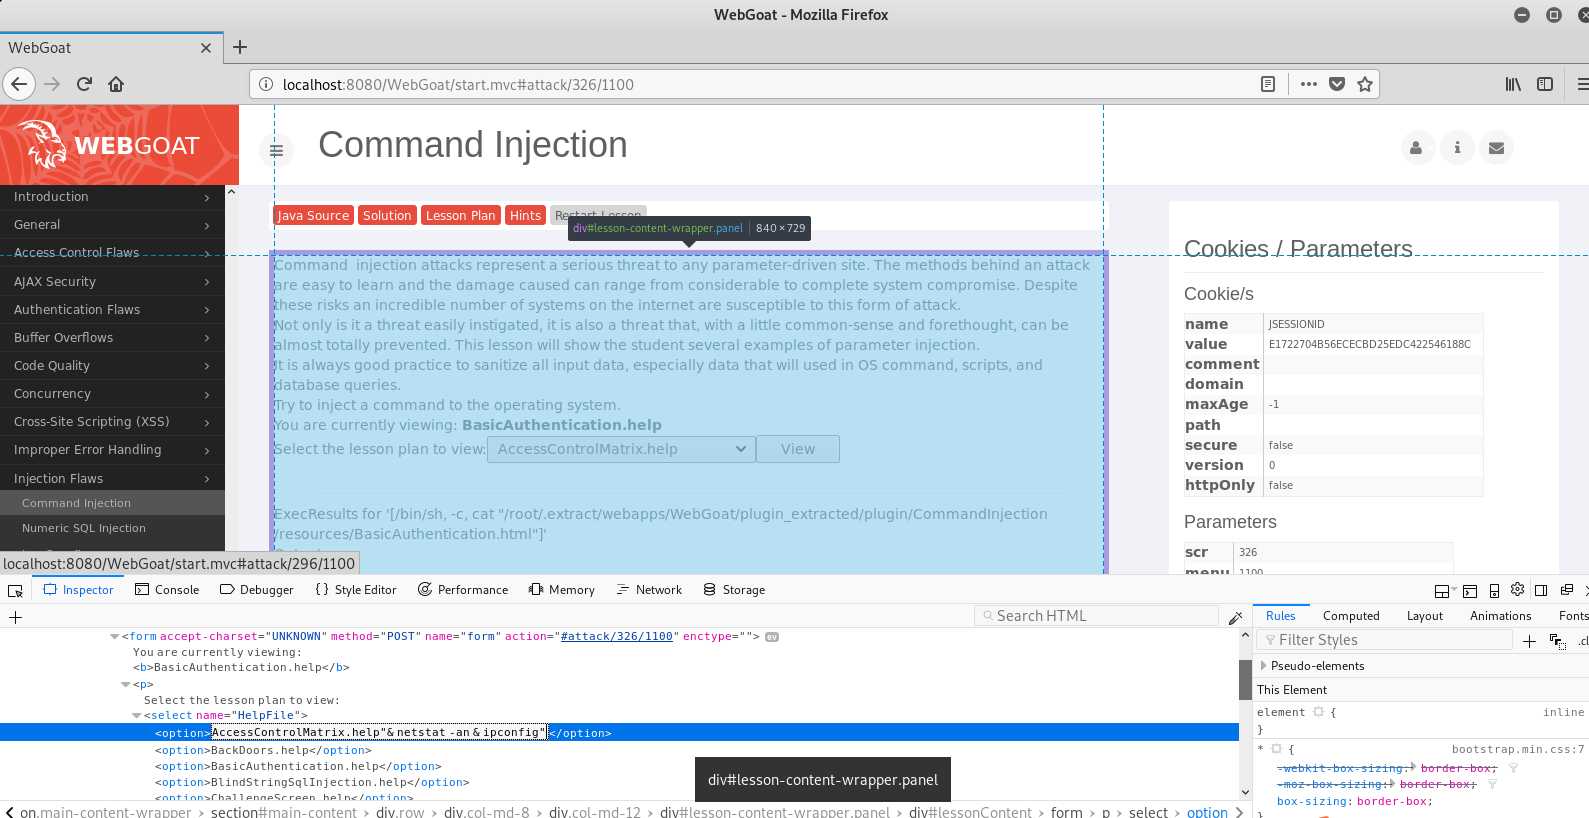
Task: Open the Firefox library menu
Action: tap(1513, 84)
